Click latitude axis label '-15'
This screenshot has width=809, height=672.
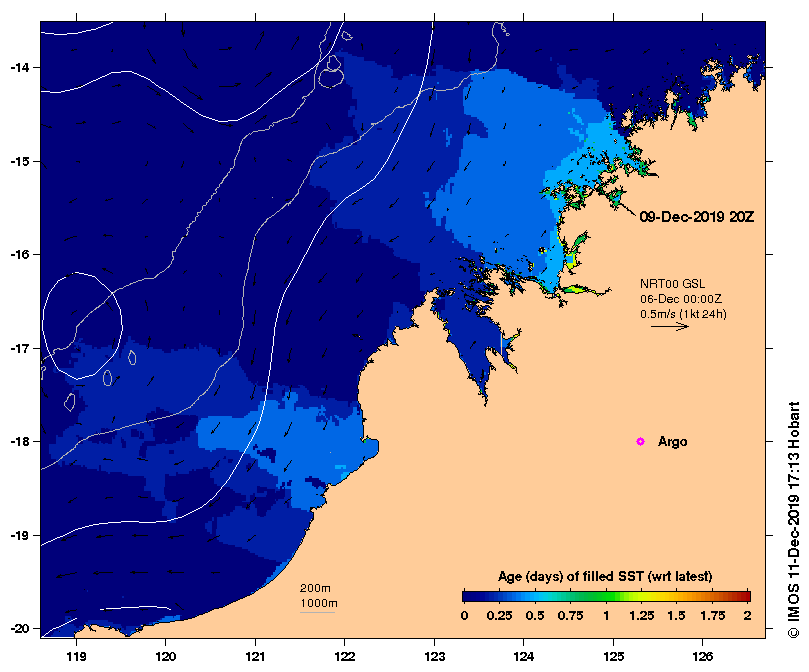coord(20,162)
